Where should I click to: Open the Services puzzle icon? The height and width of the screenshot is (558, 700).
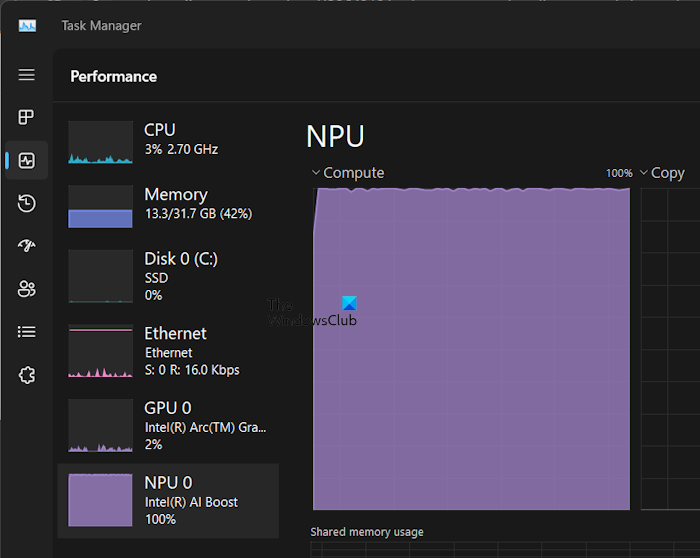[27, 375]
